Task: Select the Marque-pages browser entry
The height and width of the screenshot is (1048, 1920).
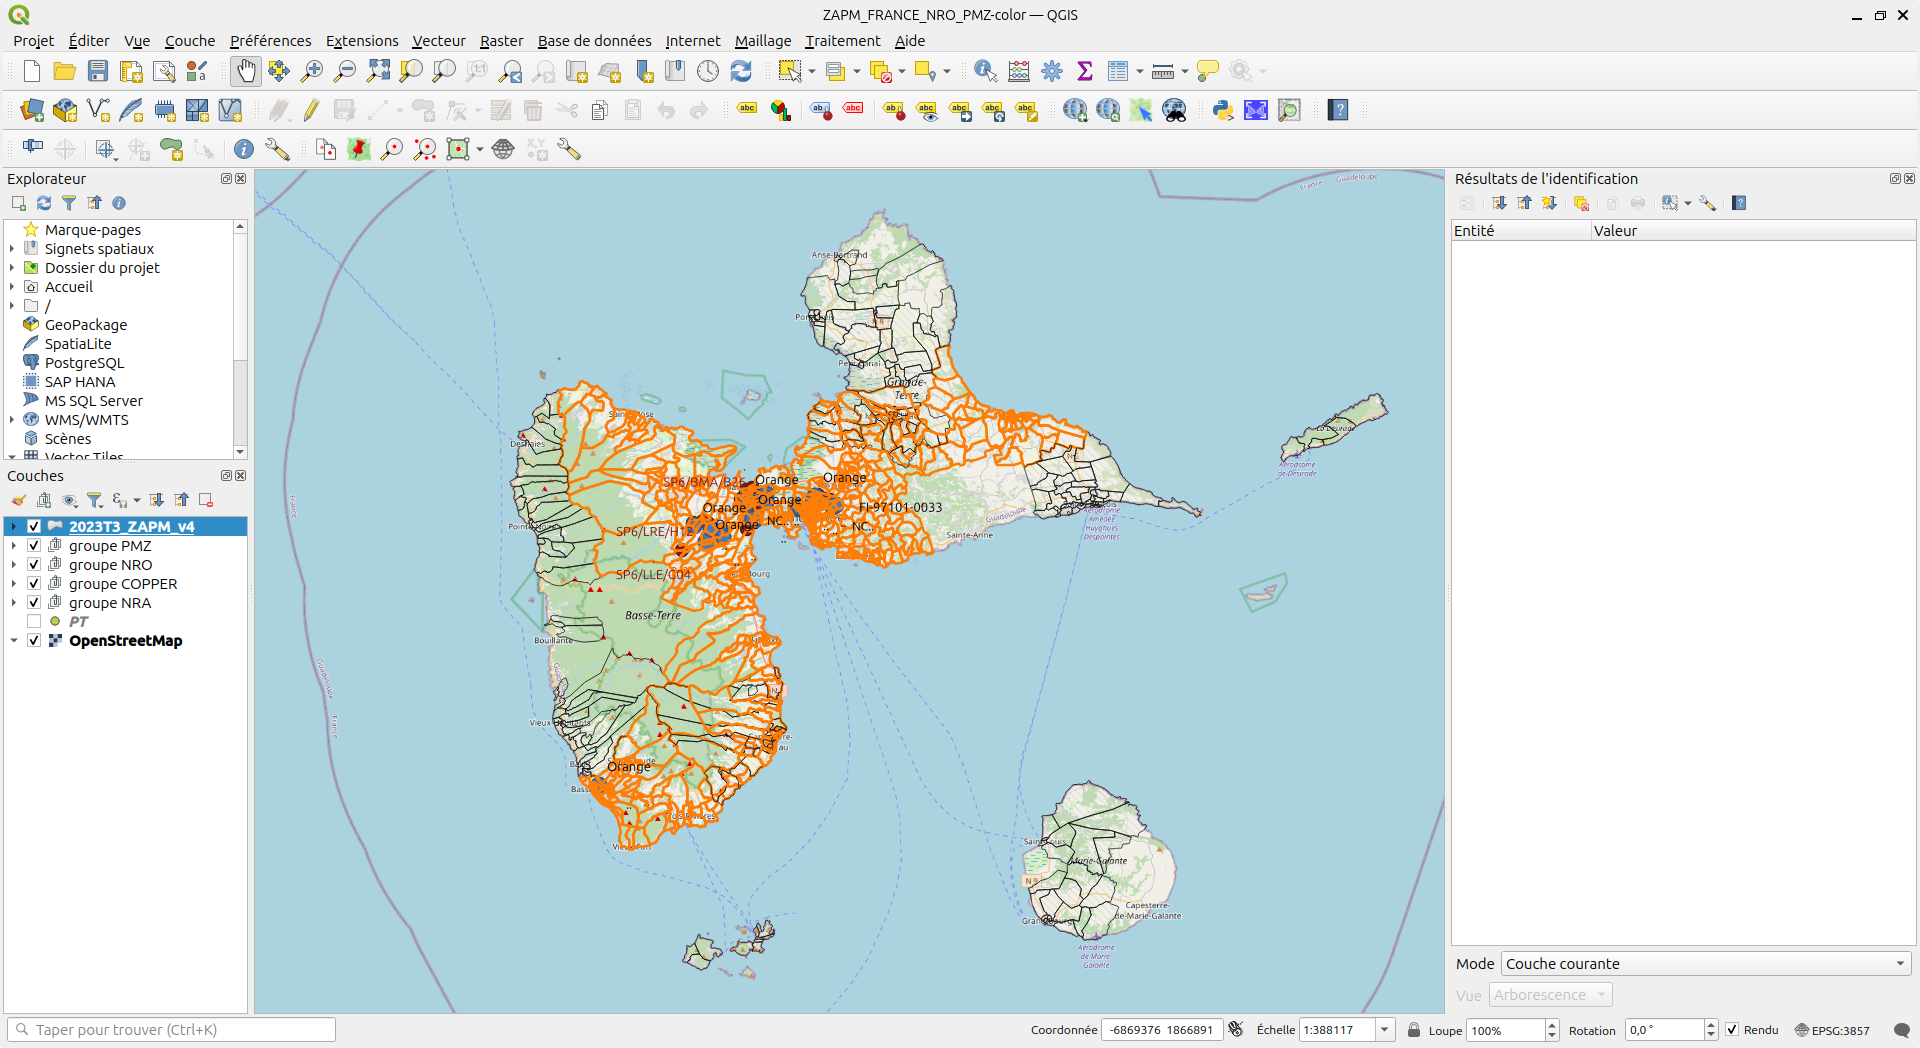Action: pos(93,229)
